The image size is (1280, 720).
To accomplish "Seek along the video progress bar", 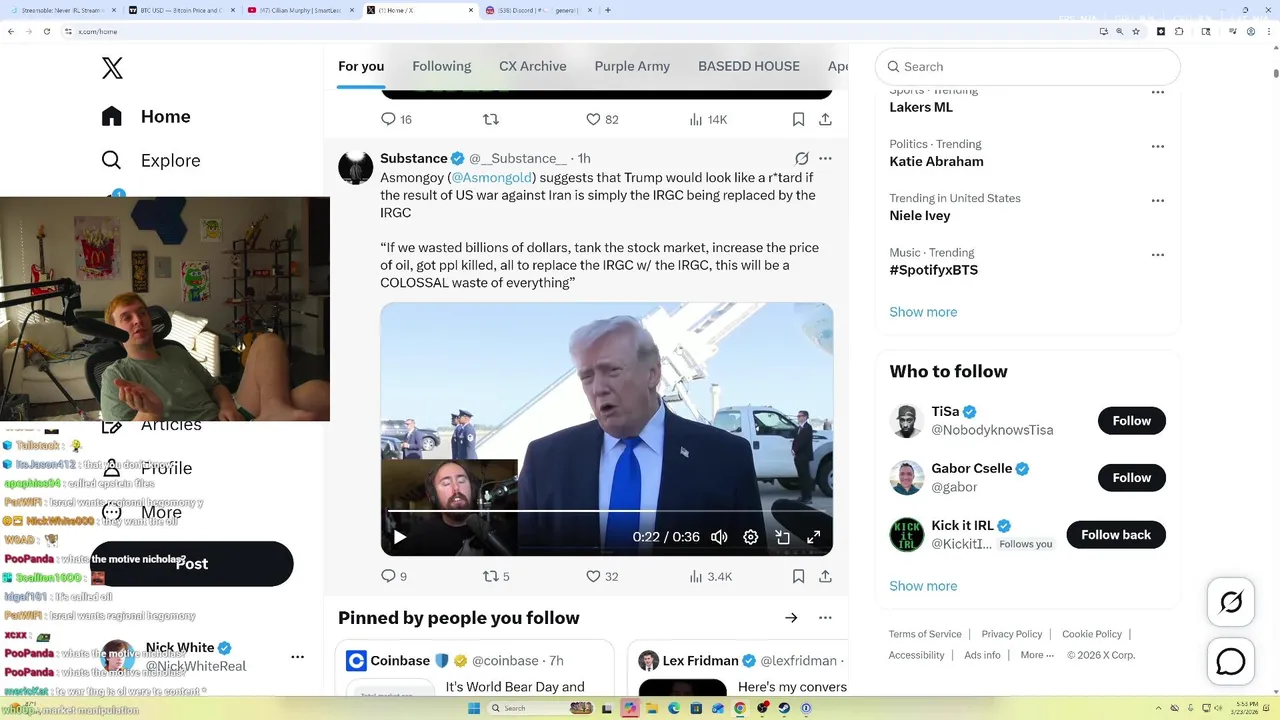I will 606,511.
